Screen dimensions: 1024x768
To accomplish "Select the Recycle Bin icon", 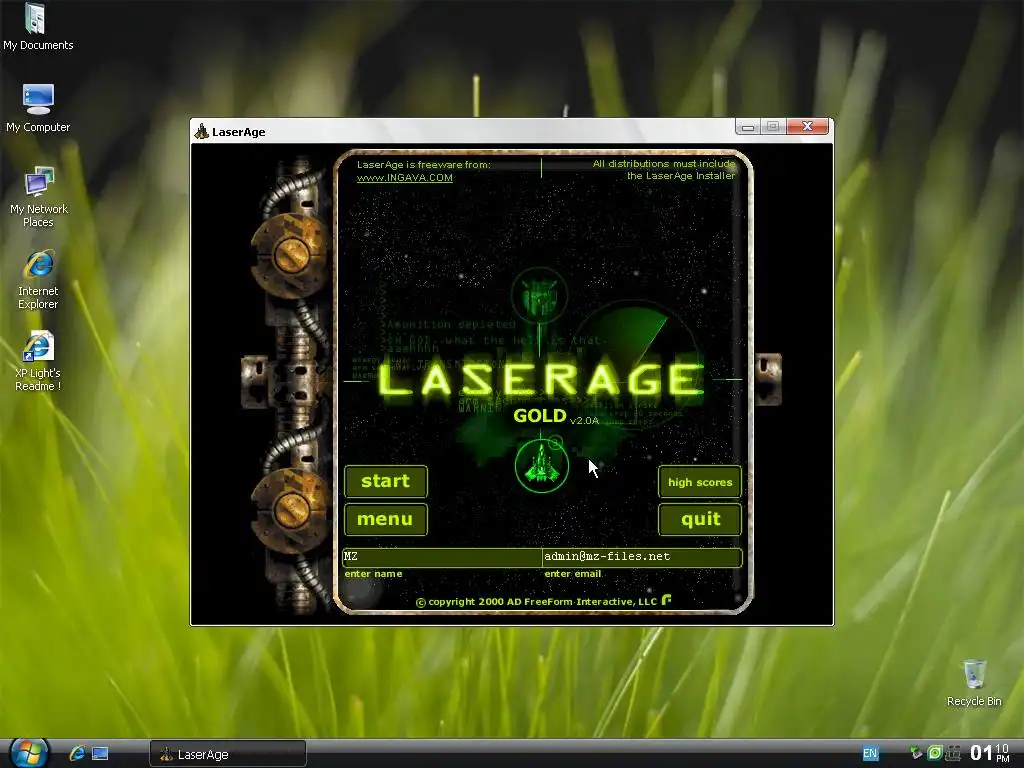I will tap(974, 683).
